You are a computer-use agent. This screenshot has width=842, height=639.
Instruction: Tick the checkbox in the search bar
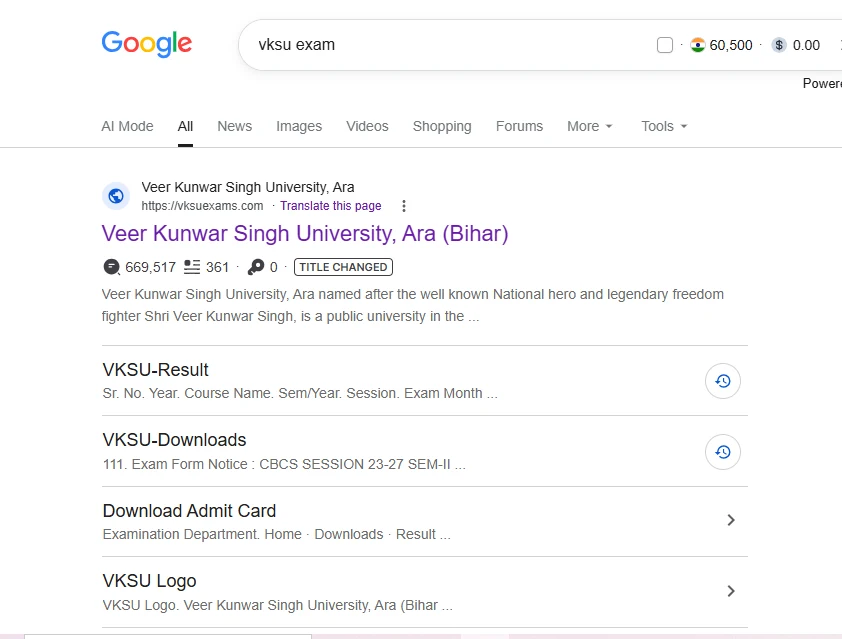[665, 45]
